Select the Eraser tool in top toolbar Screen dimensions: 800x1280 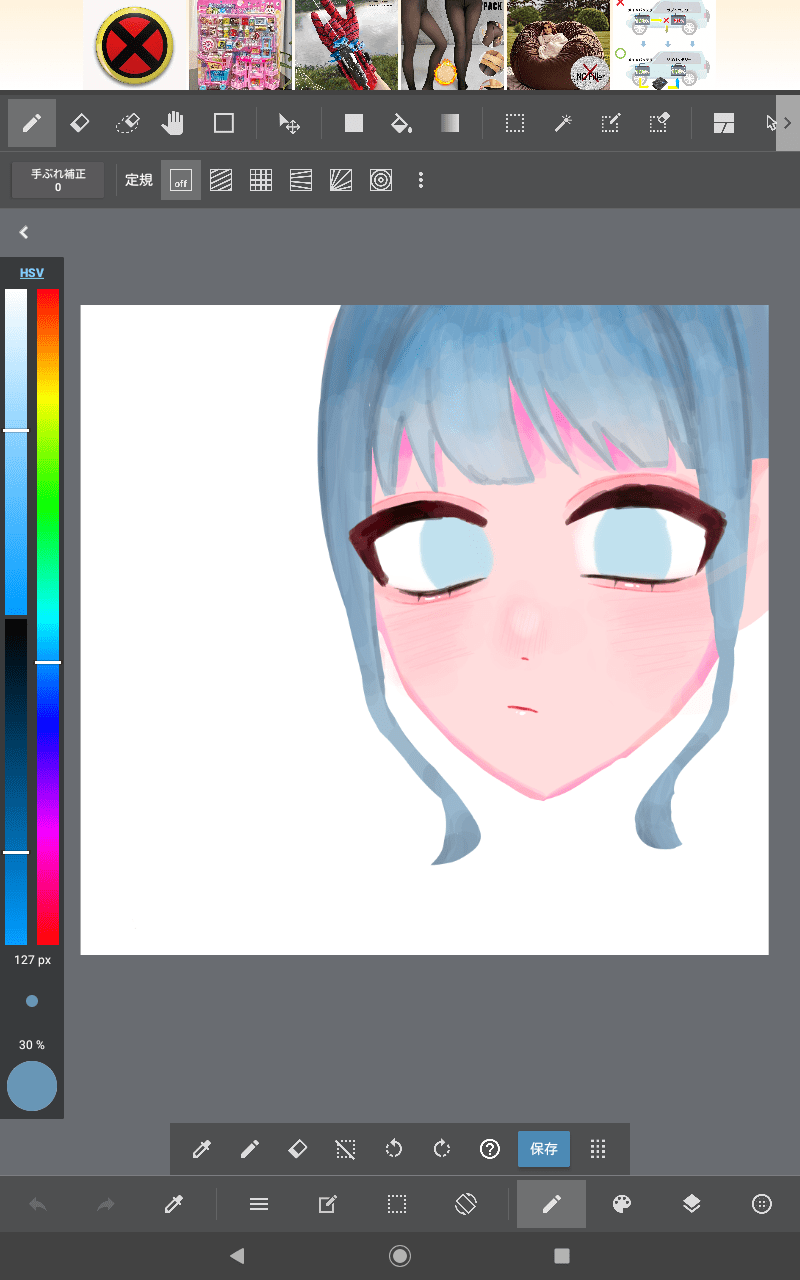(x=79, y=123)
